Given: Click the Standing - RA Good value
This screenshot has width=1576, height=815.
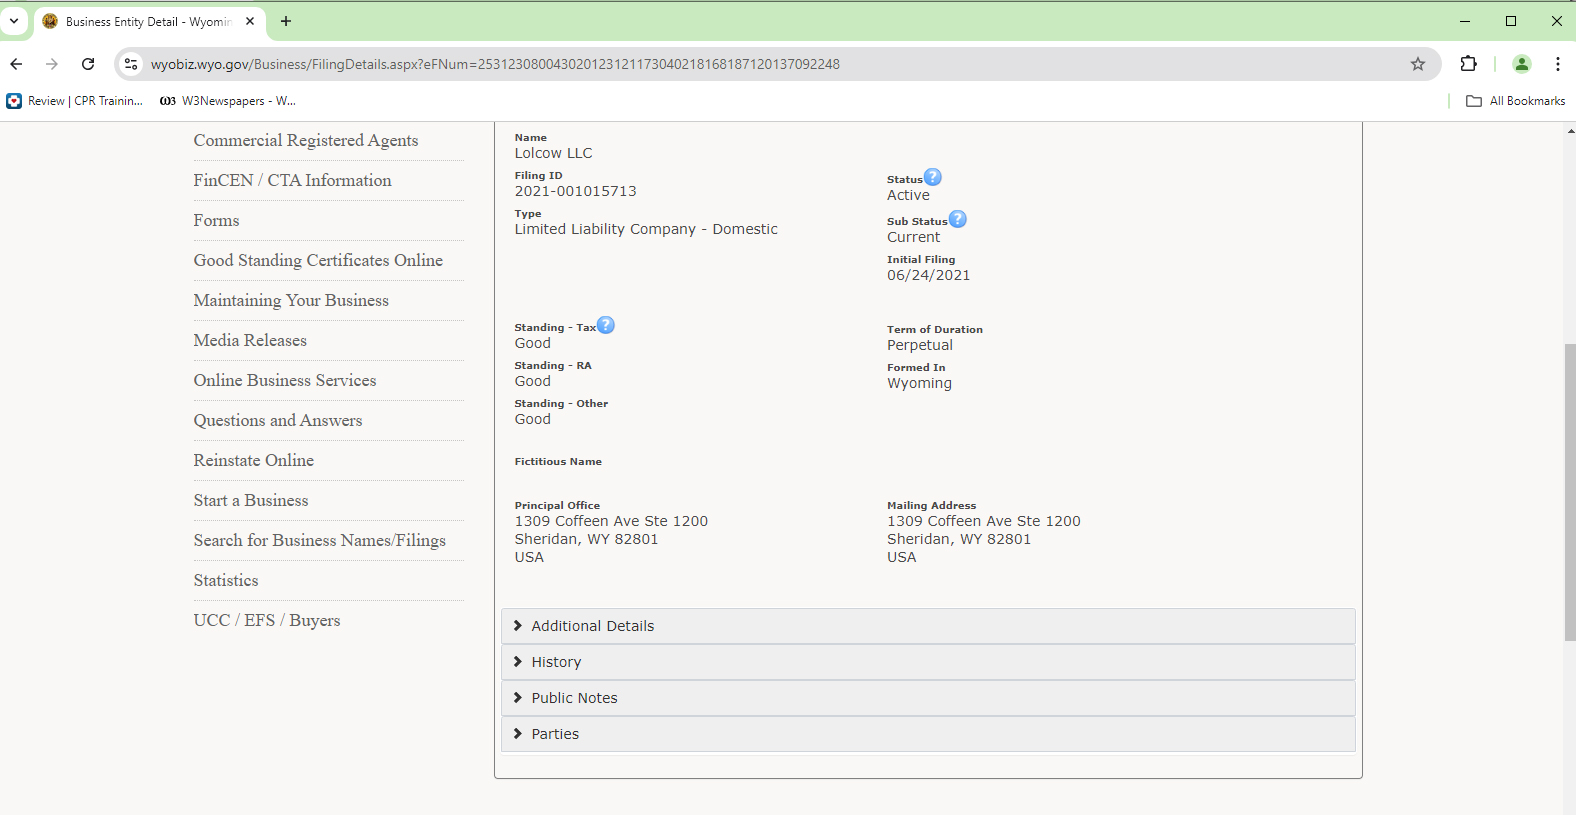Looking at the screenshot, I should (532, 381).
